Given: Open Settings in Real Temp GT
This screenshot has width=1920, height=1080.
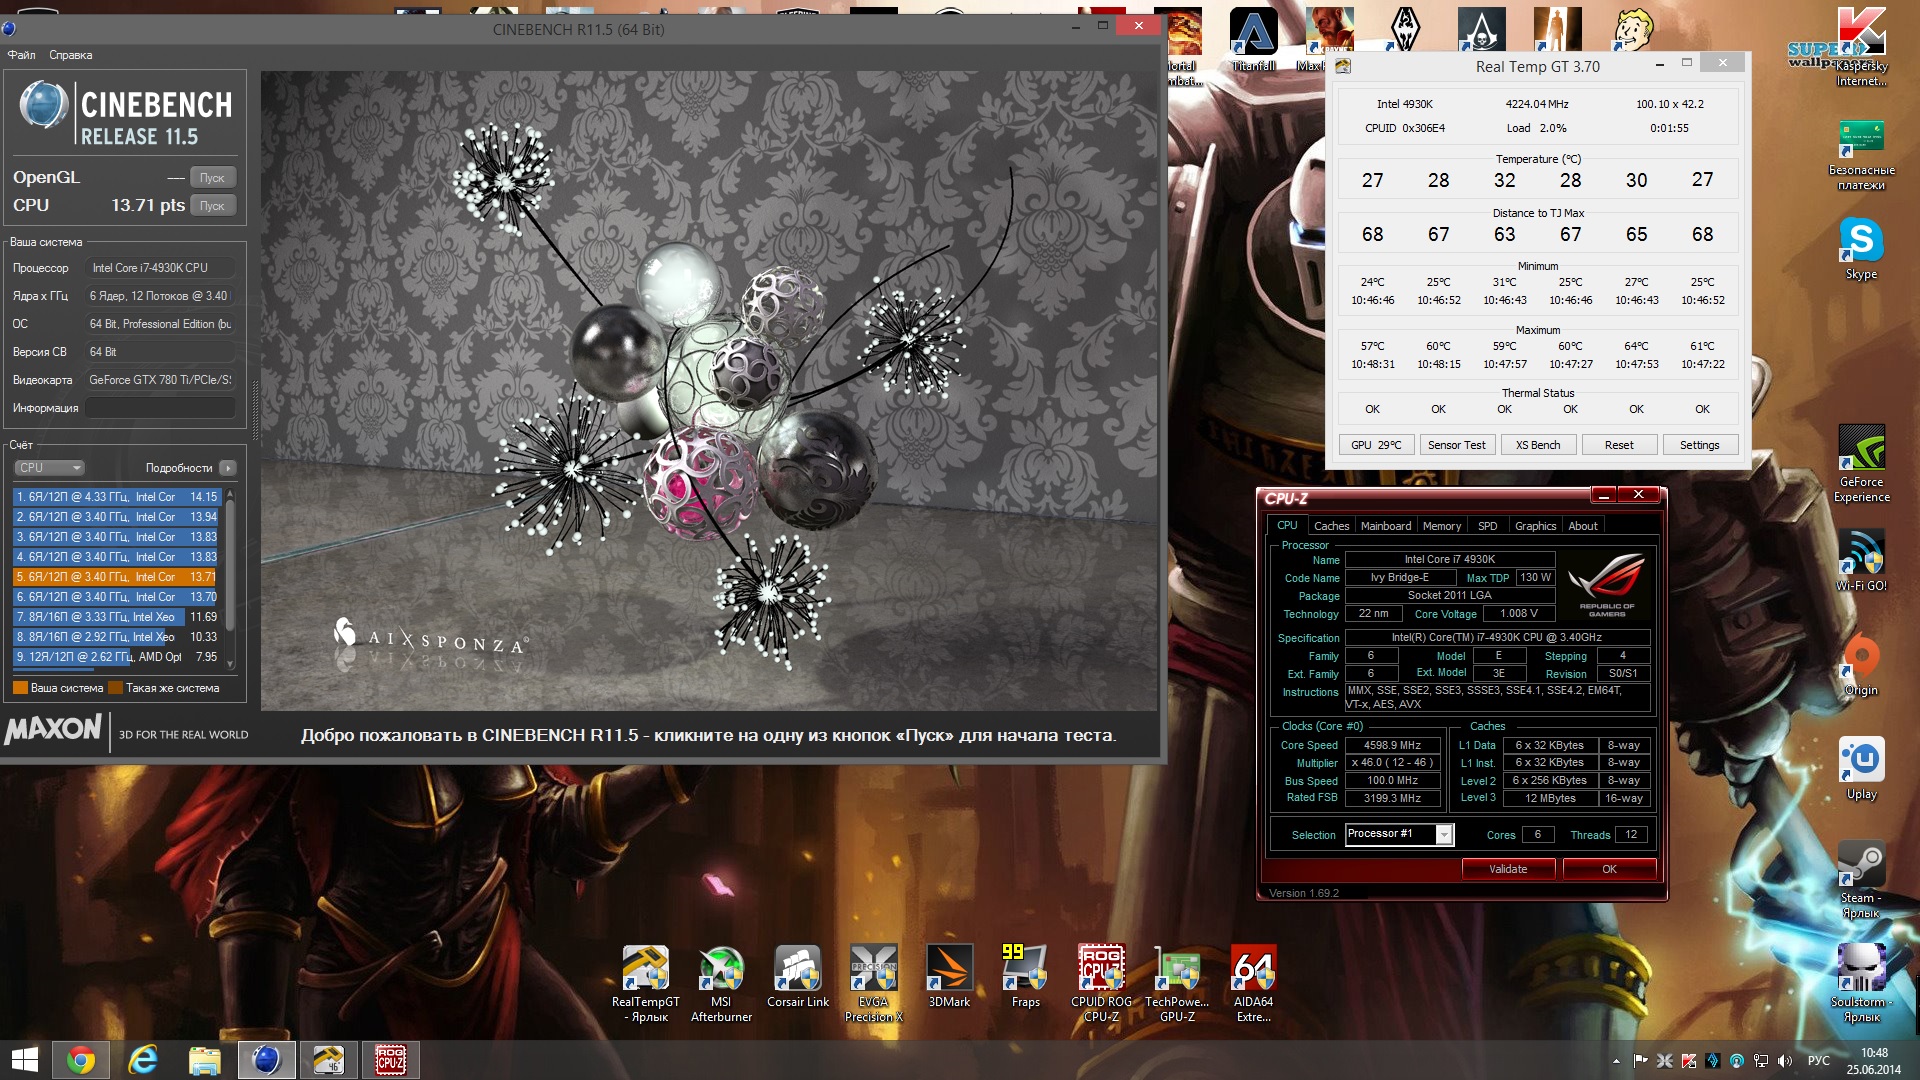Looking at the screenshot, I should [x=1700, y=445].
